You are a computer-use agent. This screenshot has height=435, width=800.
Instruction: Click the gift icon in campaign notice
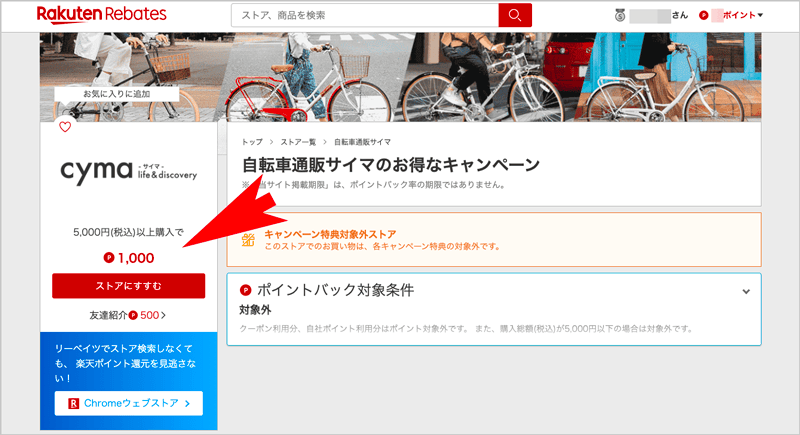coord(248,240)
